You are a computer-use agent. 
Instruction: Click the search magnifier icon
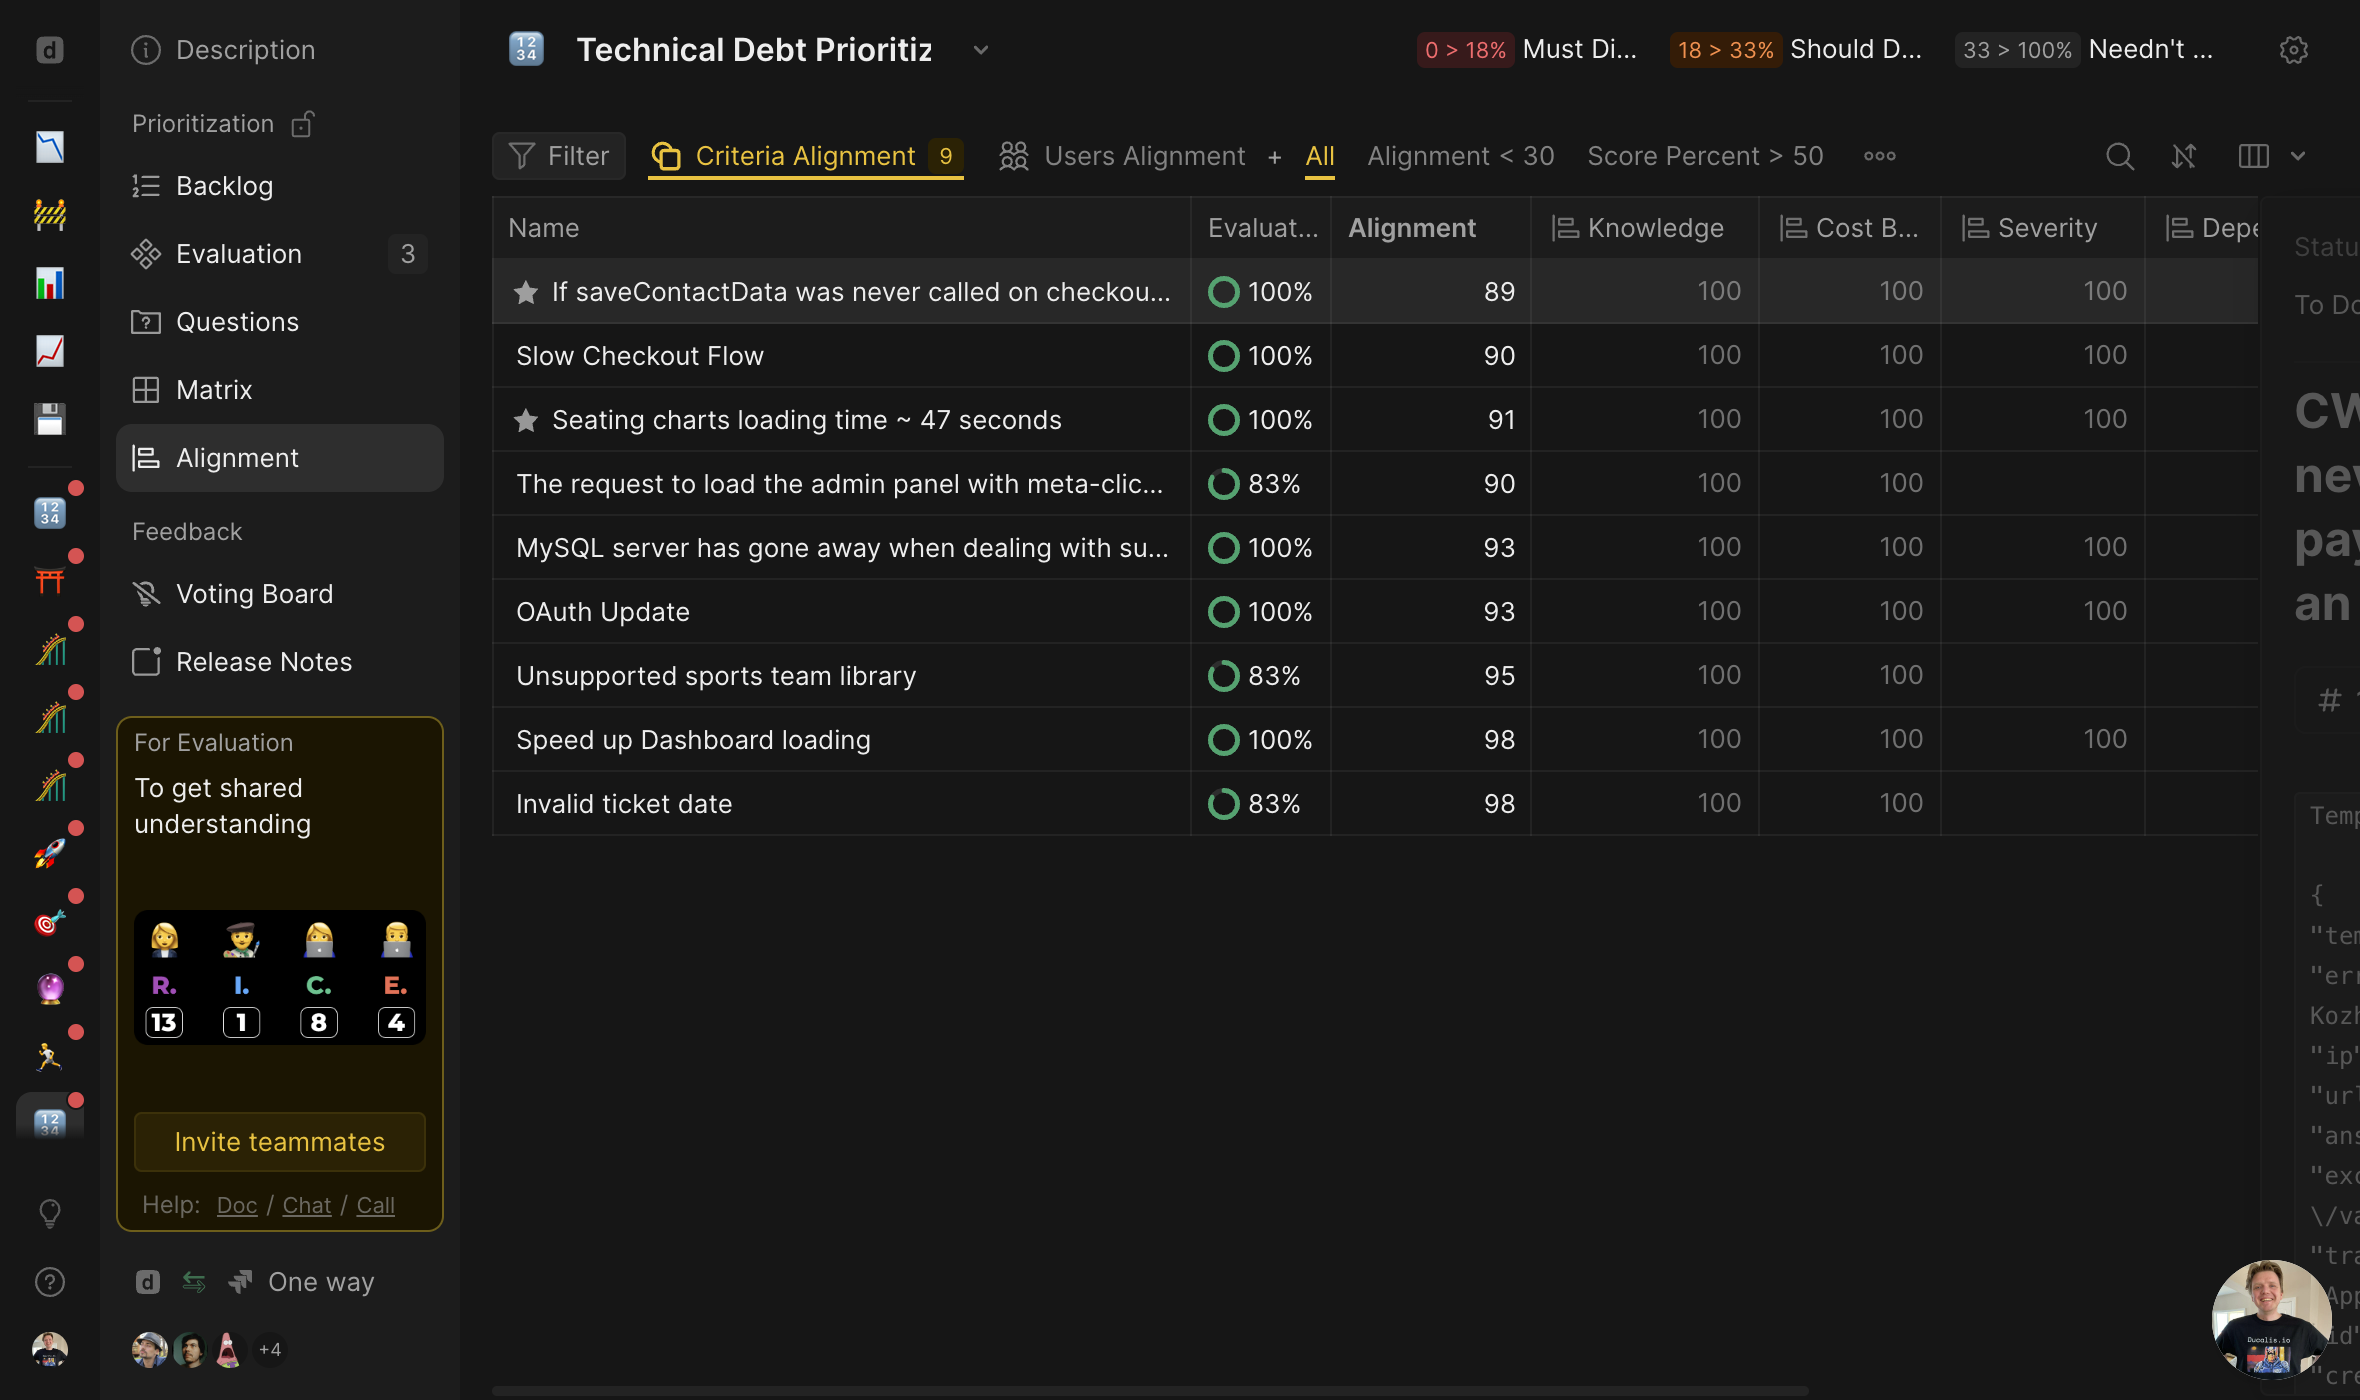[x=2119, y=156]
